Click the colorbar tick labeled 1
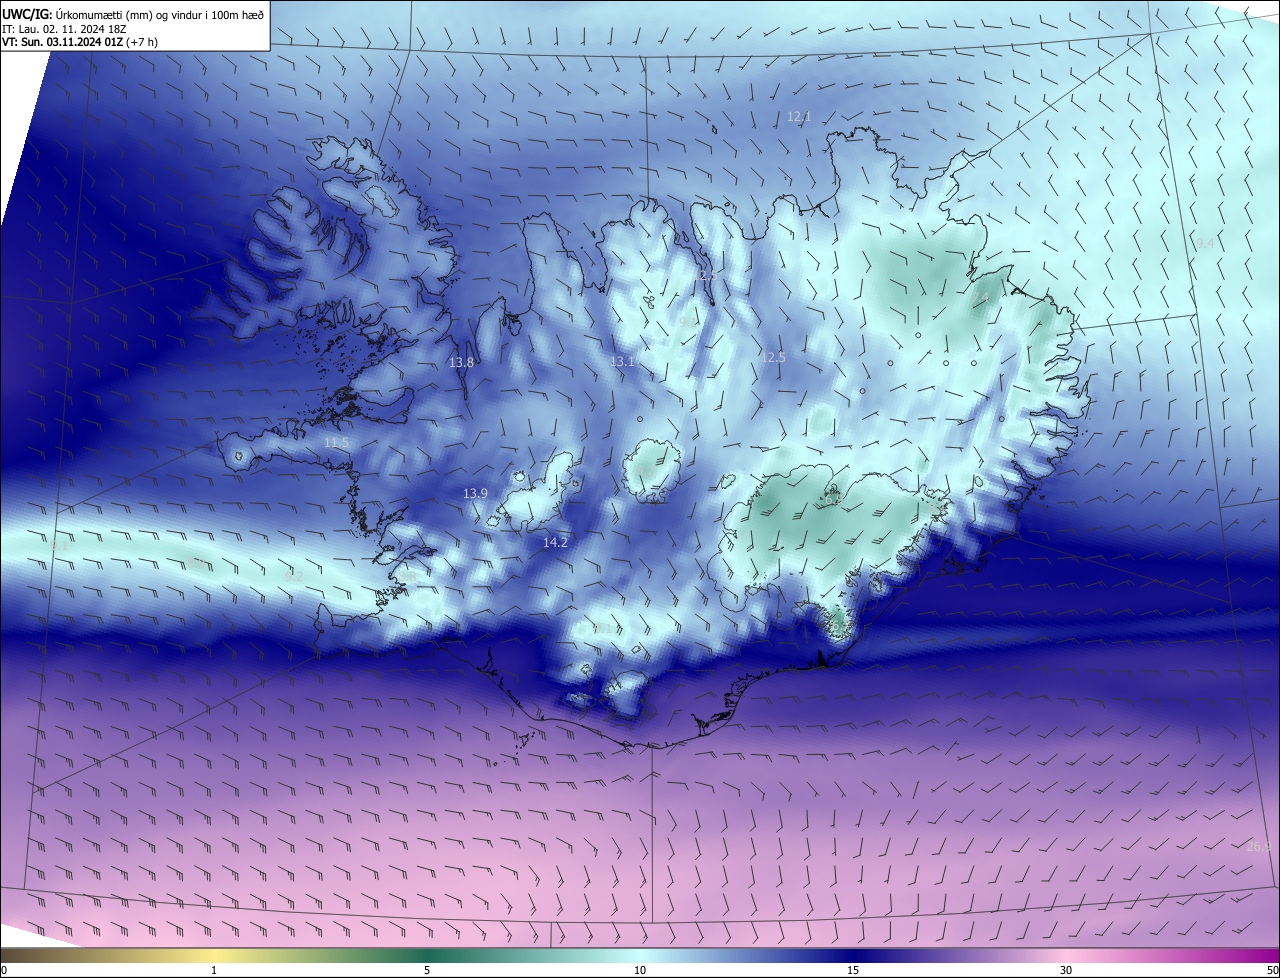 coord(214,971)
